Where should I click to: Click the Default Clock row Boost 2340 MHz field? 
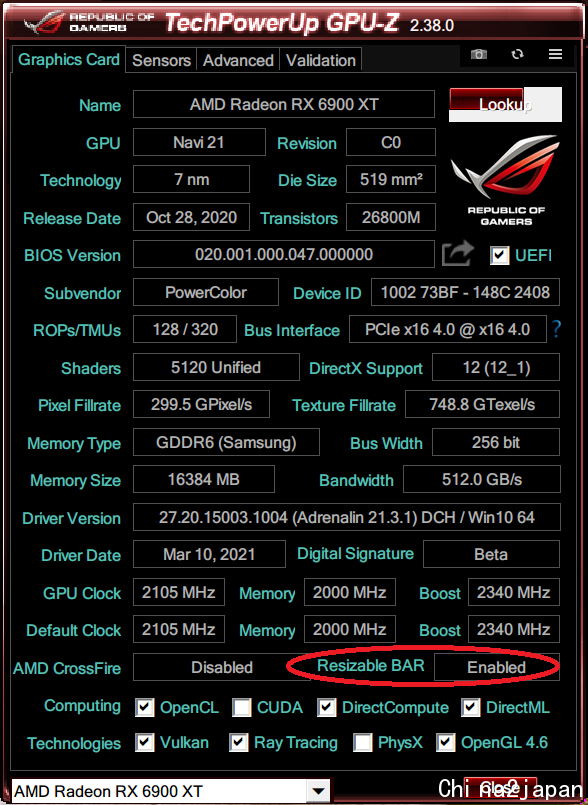point(514,629)
